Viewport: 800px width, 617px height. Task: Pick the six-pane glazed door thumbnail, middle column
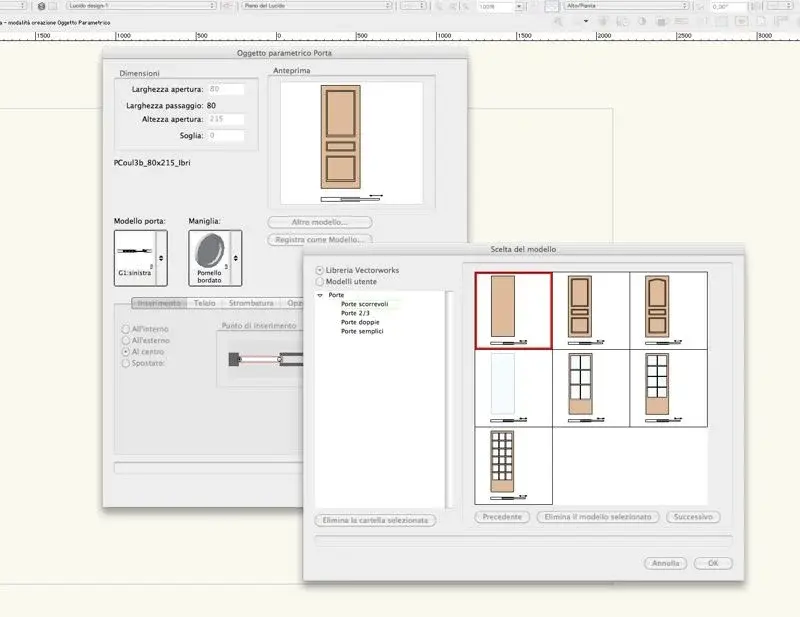point(591,388)
